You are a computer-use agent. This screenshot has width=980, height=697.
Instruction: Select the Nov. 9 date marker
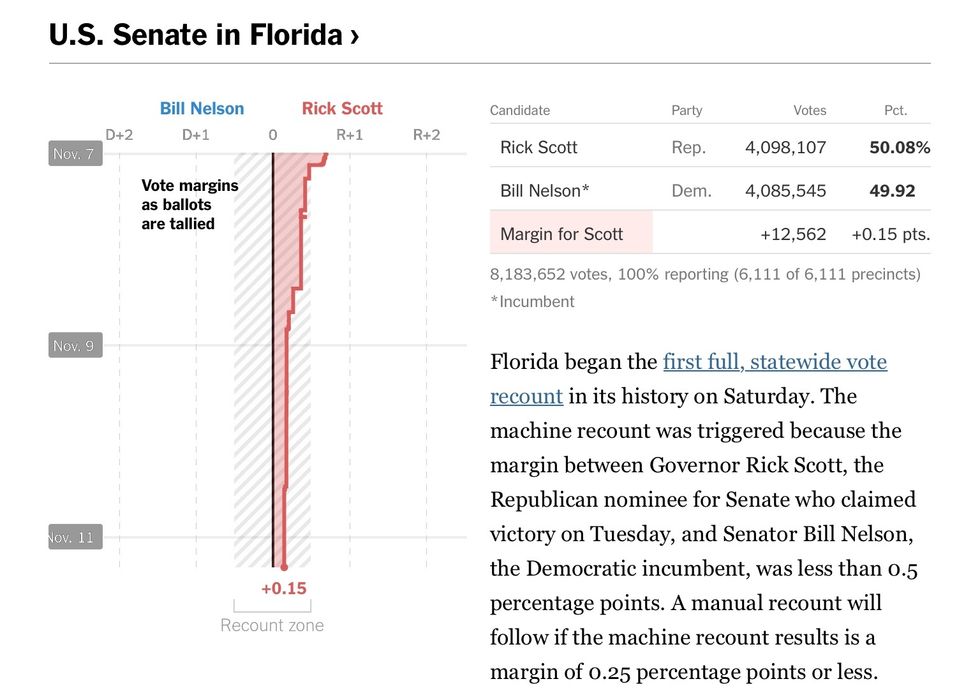(x=75, y=345)
